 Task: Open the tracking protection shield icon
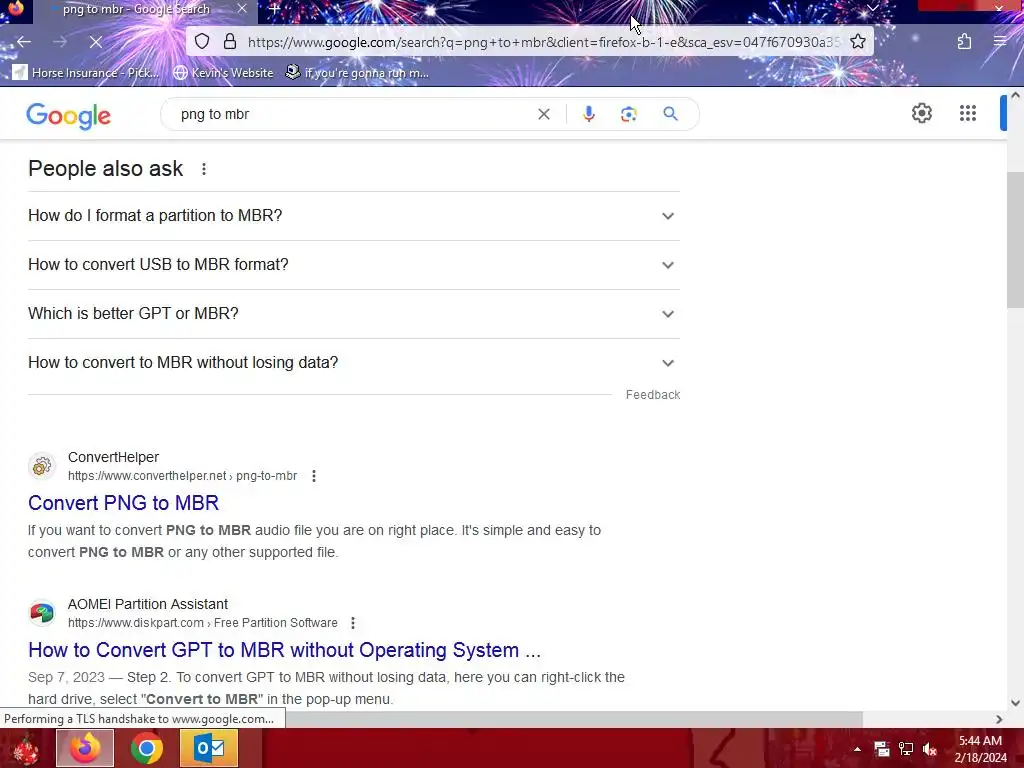(202, 42)
